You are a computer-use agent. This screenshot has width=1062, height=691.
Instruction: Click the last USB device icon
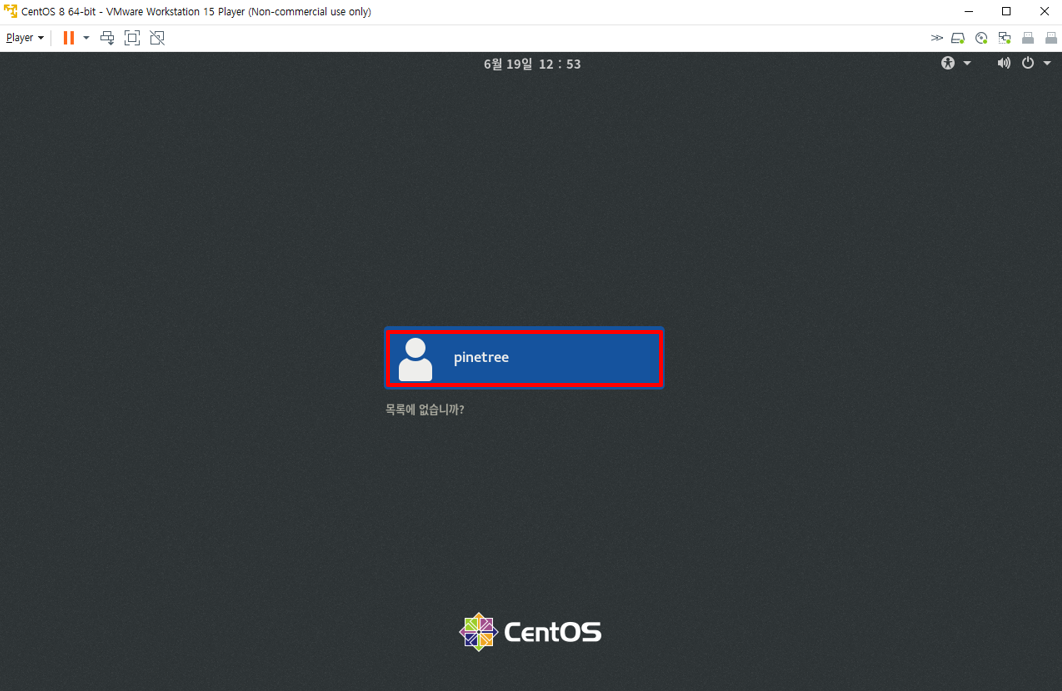pyautogui.click(x=1050, y=38)
